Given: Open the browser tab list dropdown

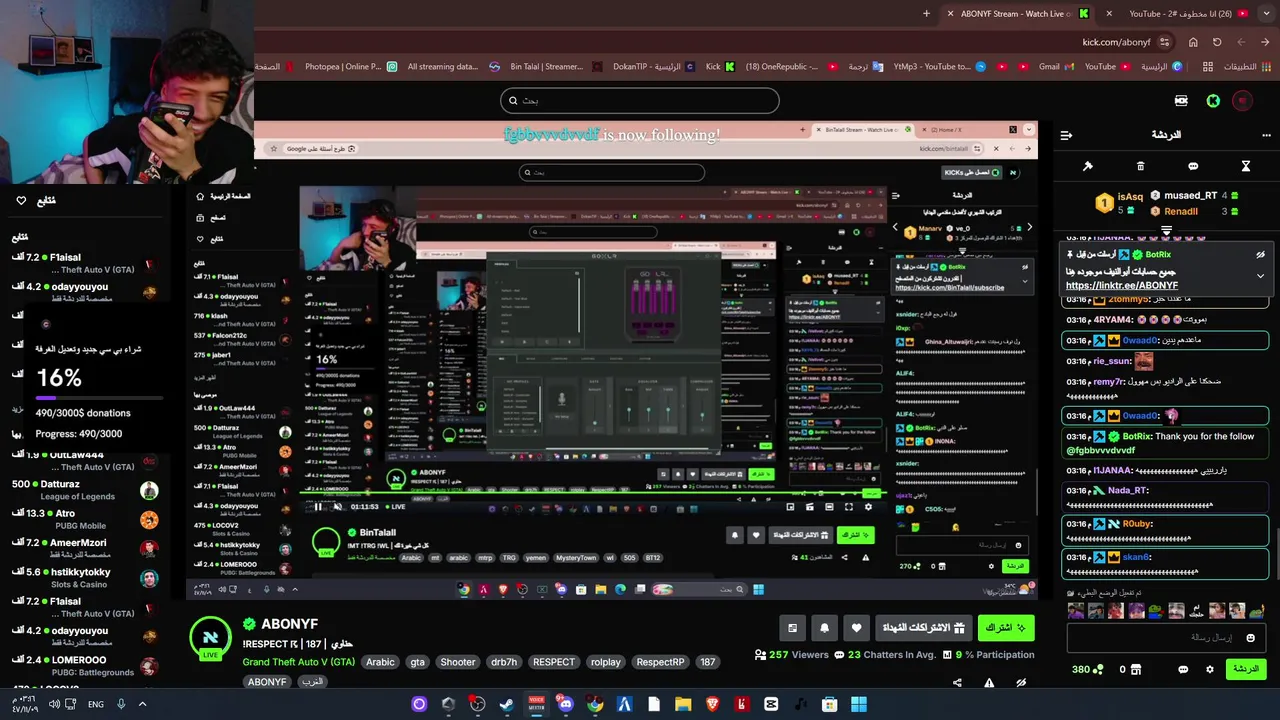Looking at the screenshot, I should (1265, 14).
